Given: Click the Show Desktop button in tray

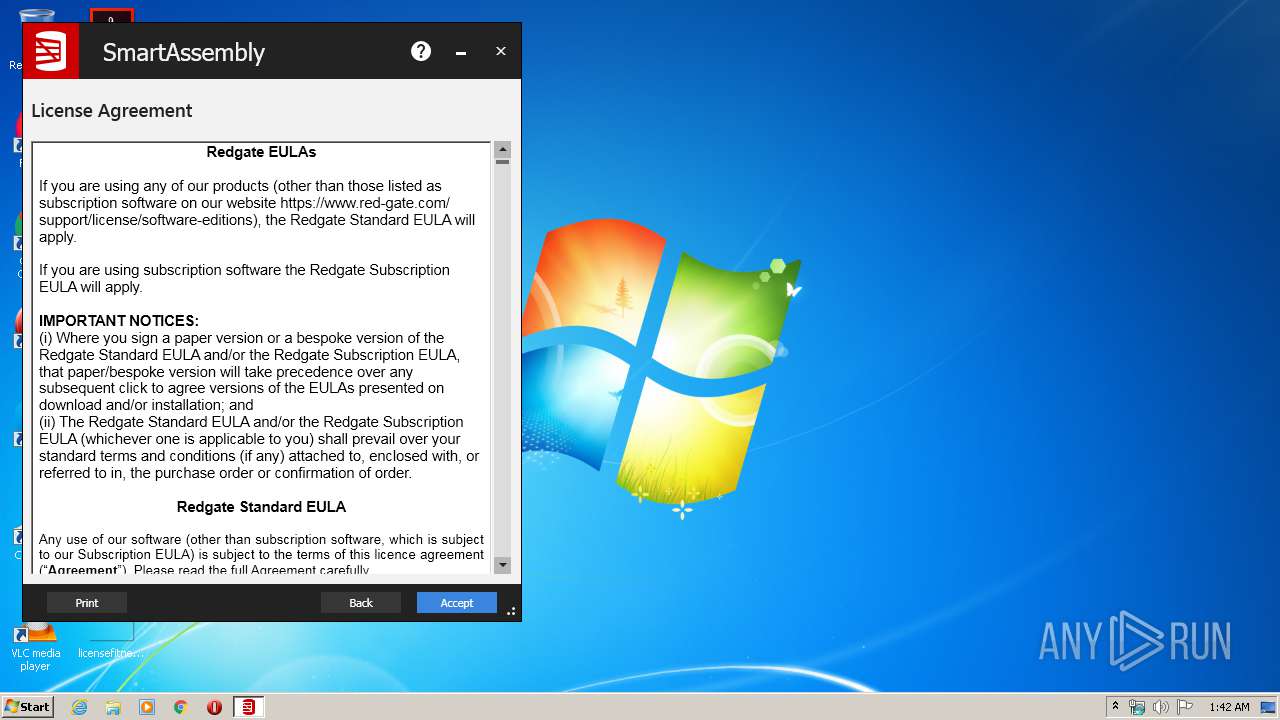Looking at the screenshot, I should coord(1268,707).
